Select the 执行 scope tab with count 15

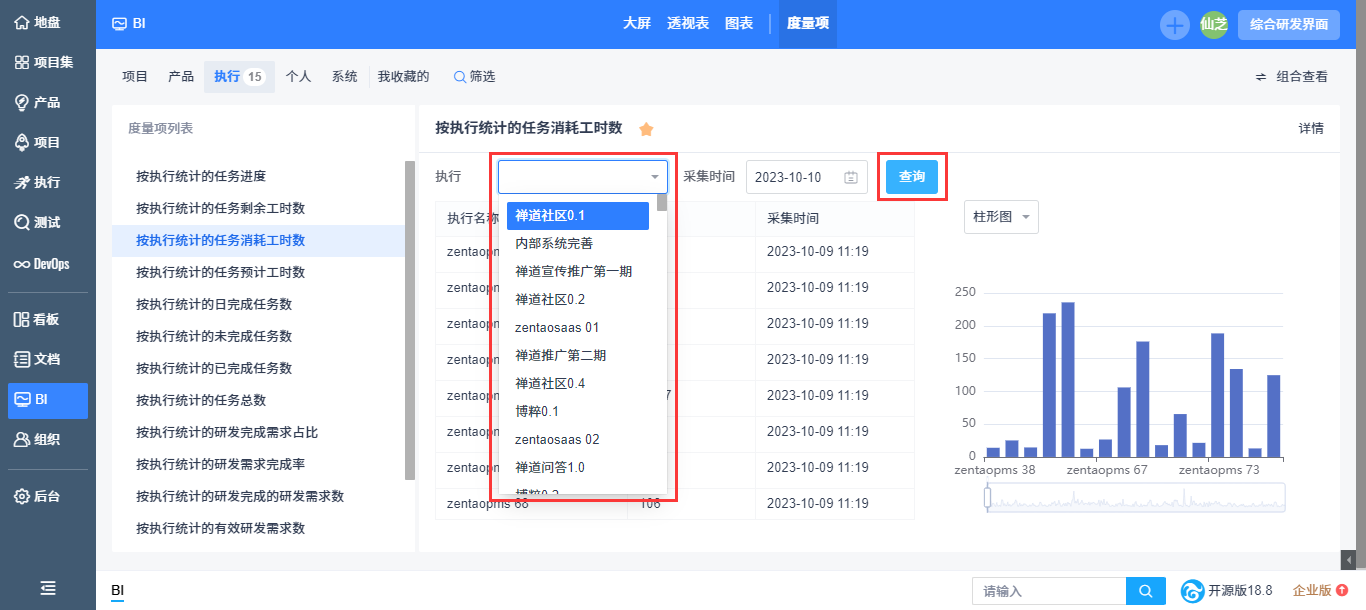coord(240,77)
